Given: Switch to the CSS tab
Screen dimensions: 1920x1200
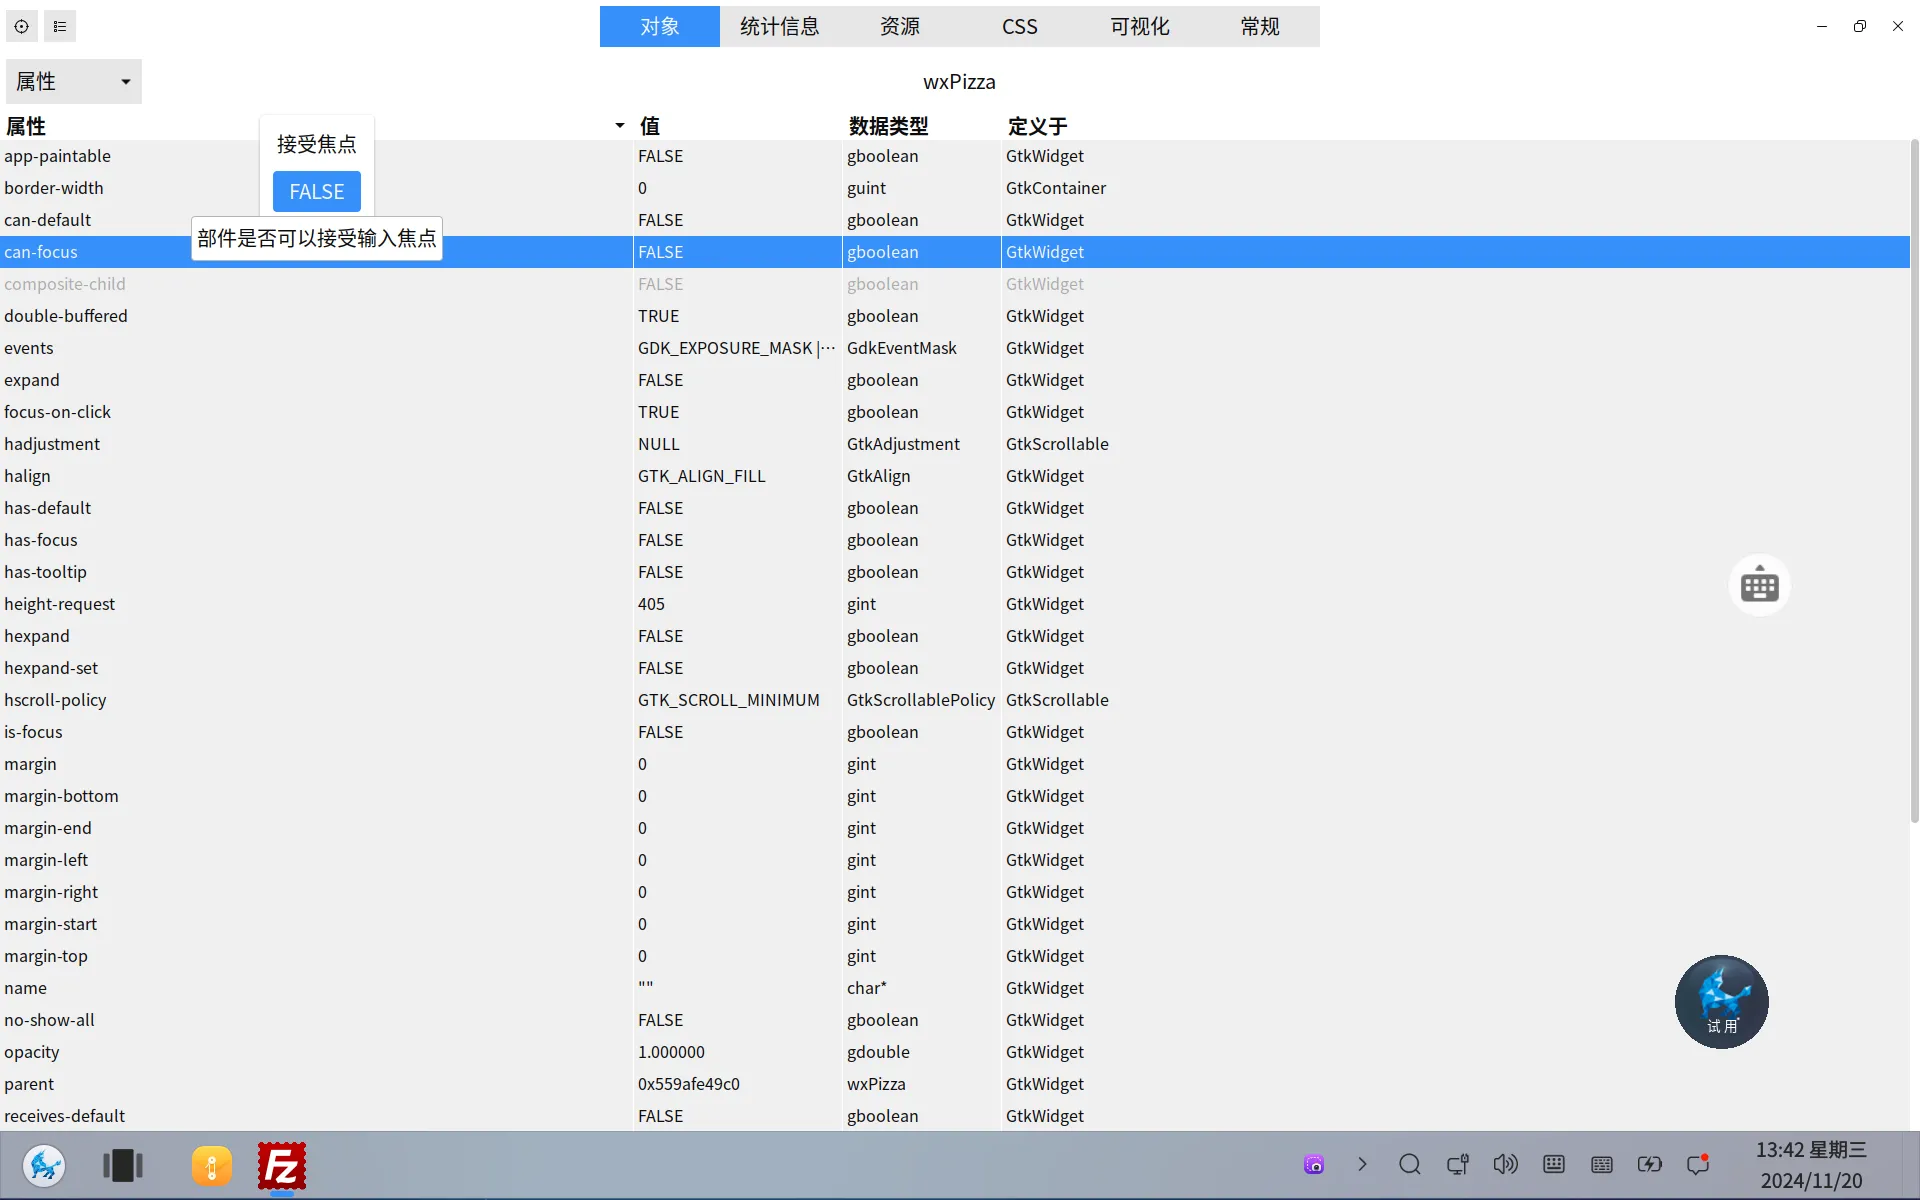Looking at the screenshot, I should [1020, 27].
